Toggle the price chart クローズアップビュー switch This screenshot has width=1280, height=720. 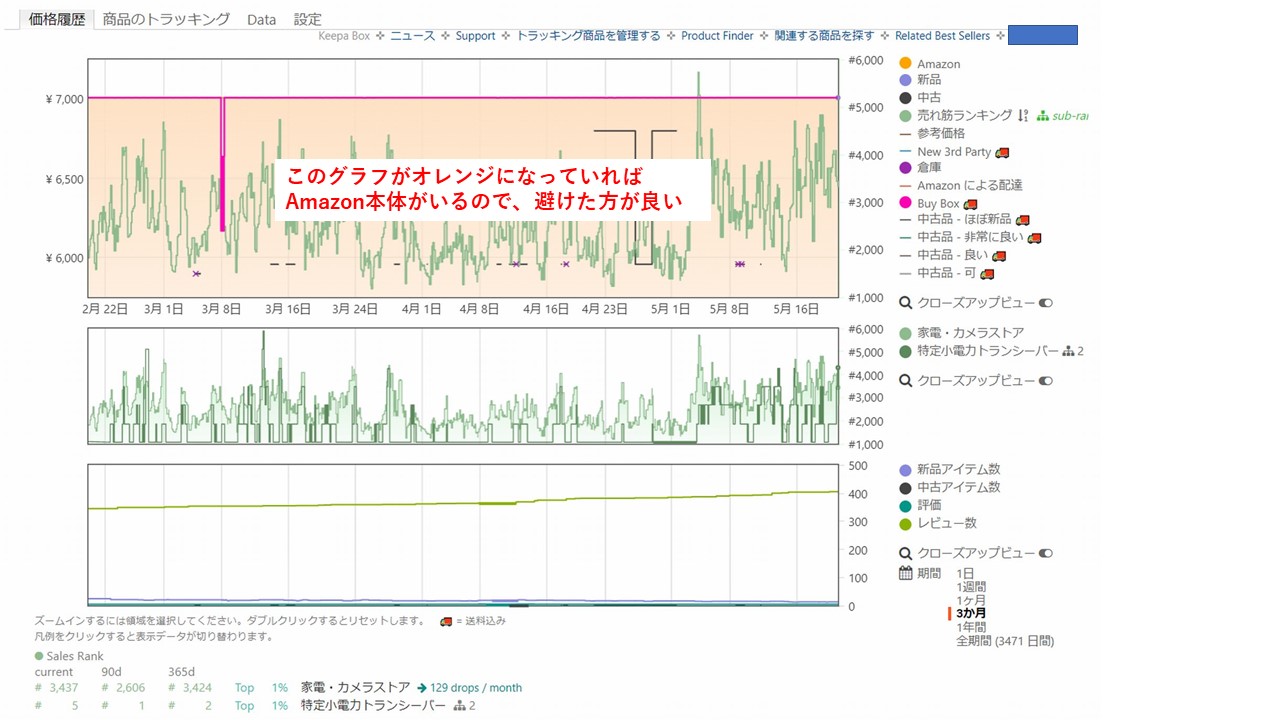pyautogui.click(x=1046, y=303)
